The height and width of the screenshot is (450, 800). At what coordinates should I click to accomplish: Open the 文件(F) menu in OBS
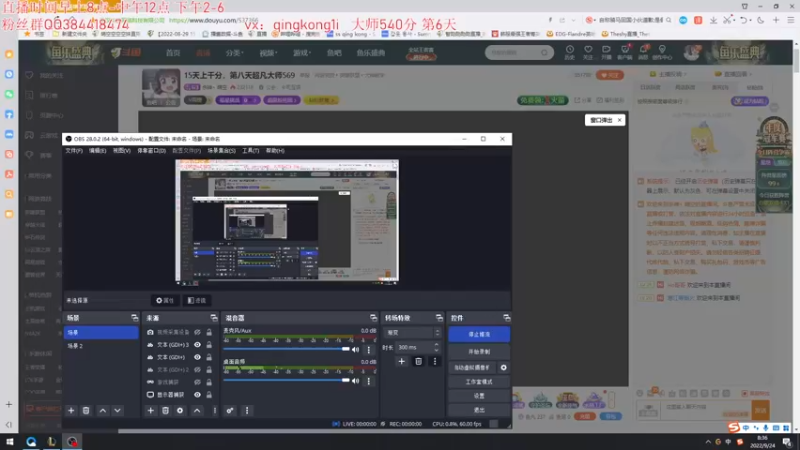pyautogui.click(x=73, y=151)
